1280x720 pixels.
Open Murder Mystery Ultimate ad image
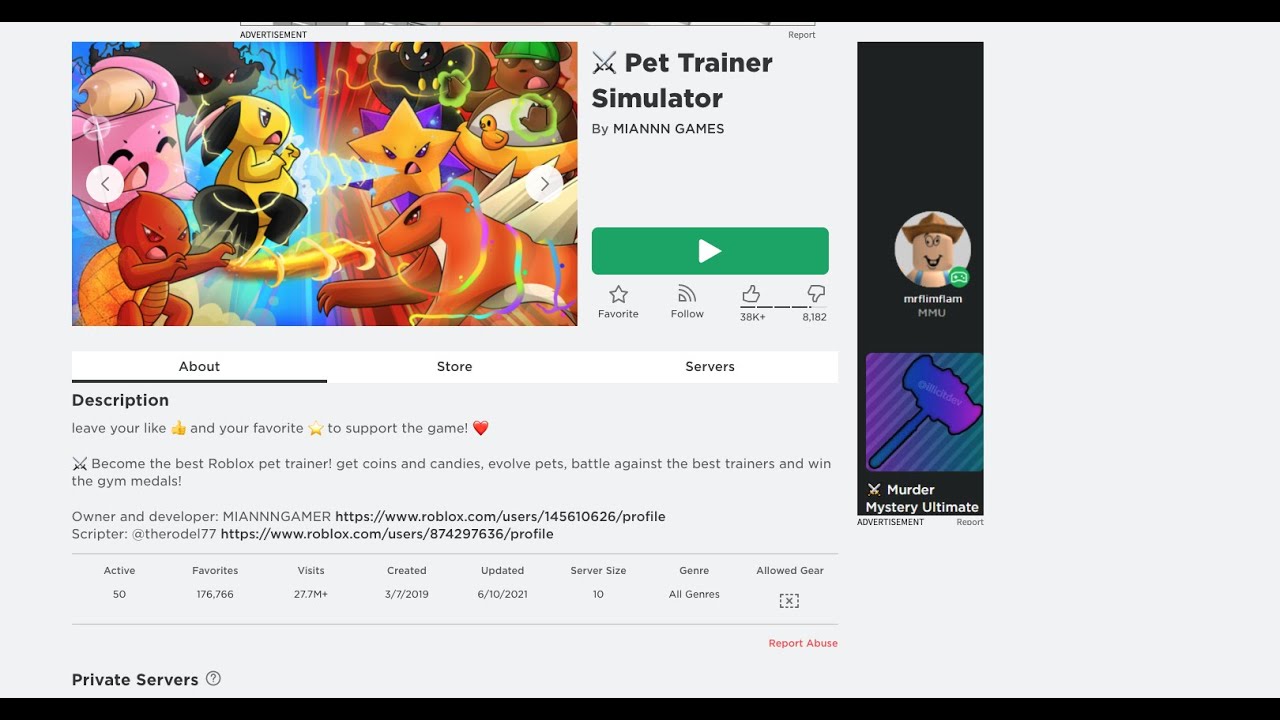tap(924, 412)
